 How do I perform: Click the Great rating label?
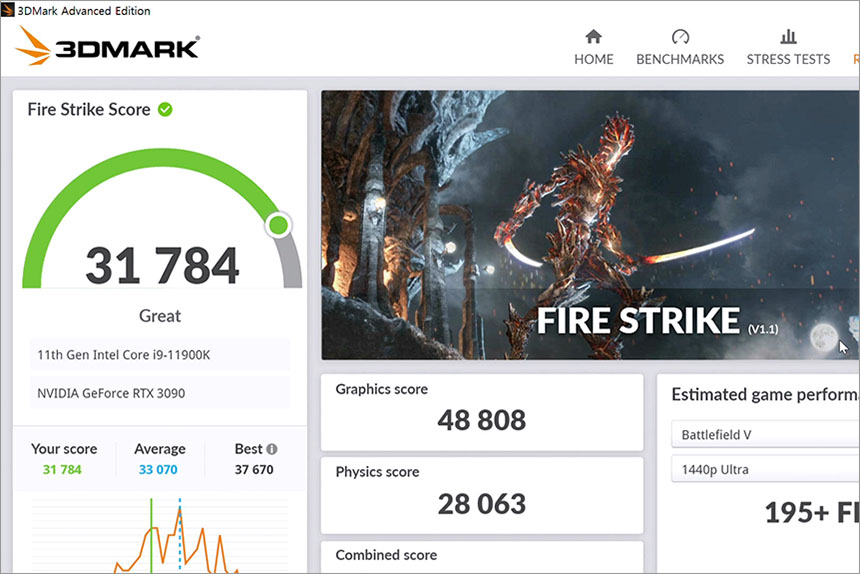160,316
